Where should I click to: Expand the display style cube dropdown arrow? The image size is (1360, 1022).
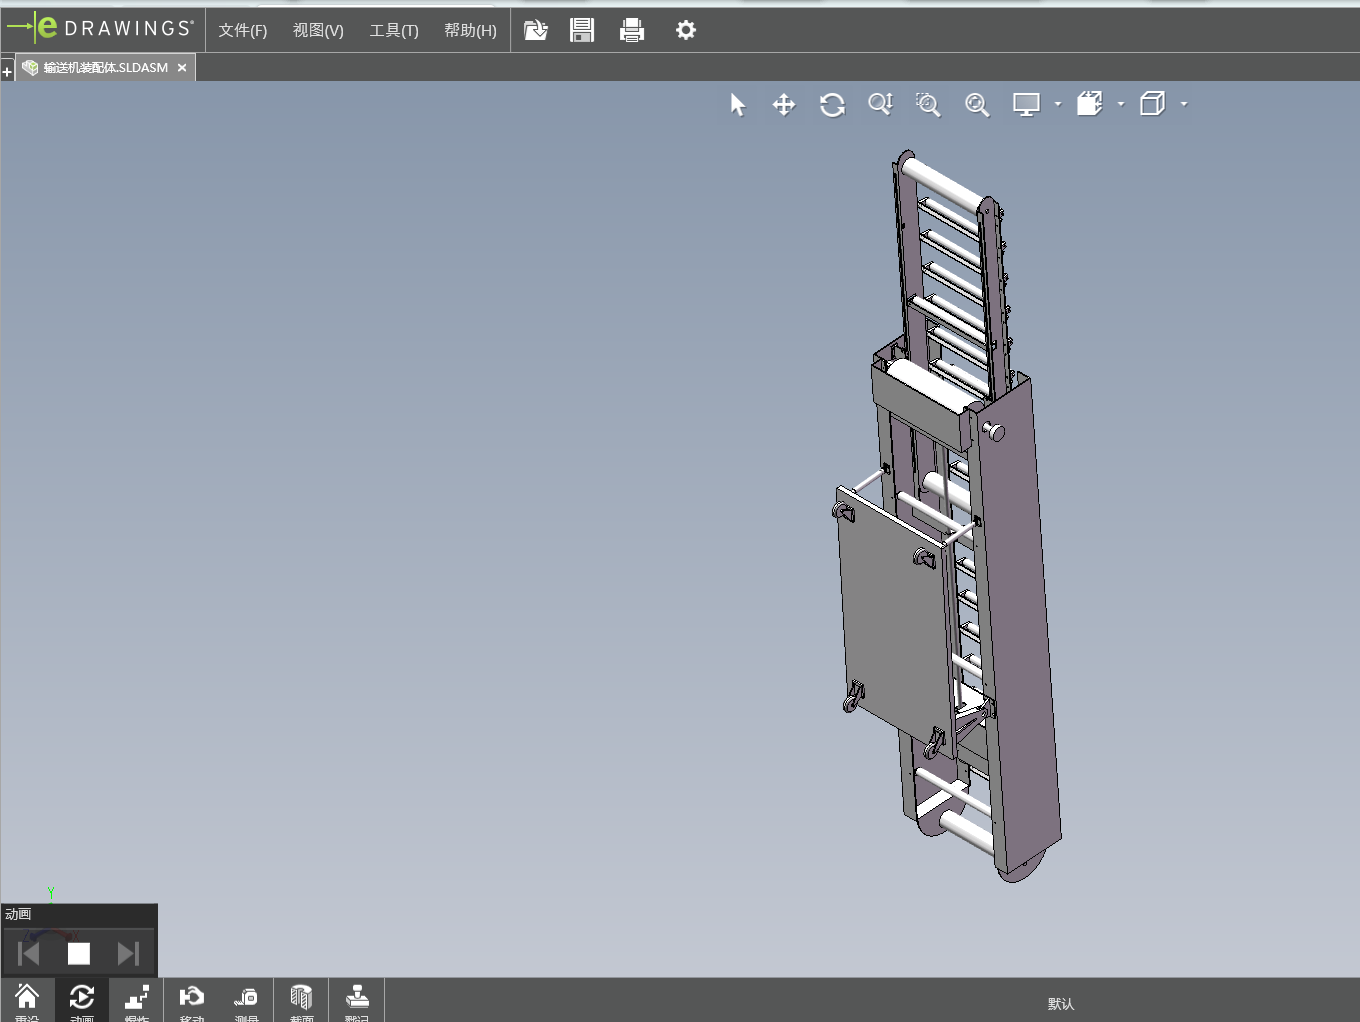tap(1184, 104)
